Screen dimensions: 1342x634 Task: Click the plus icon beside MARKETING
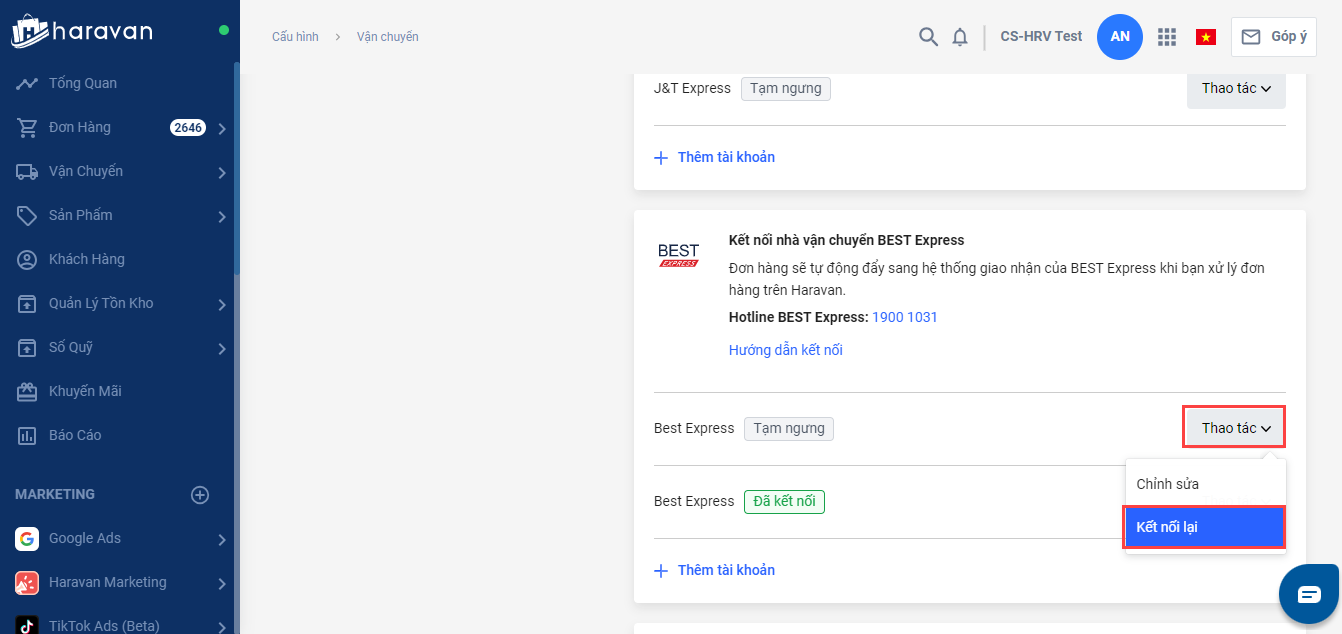point(200,495)
